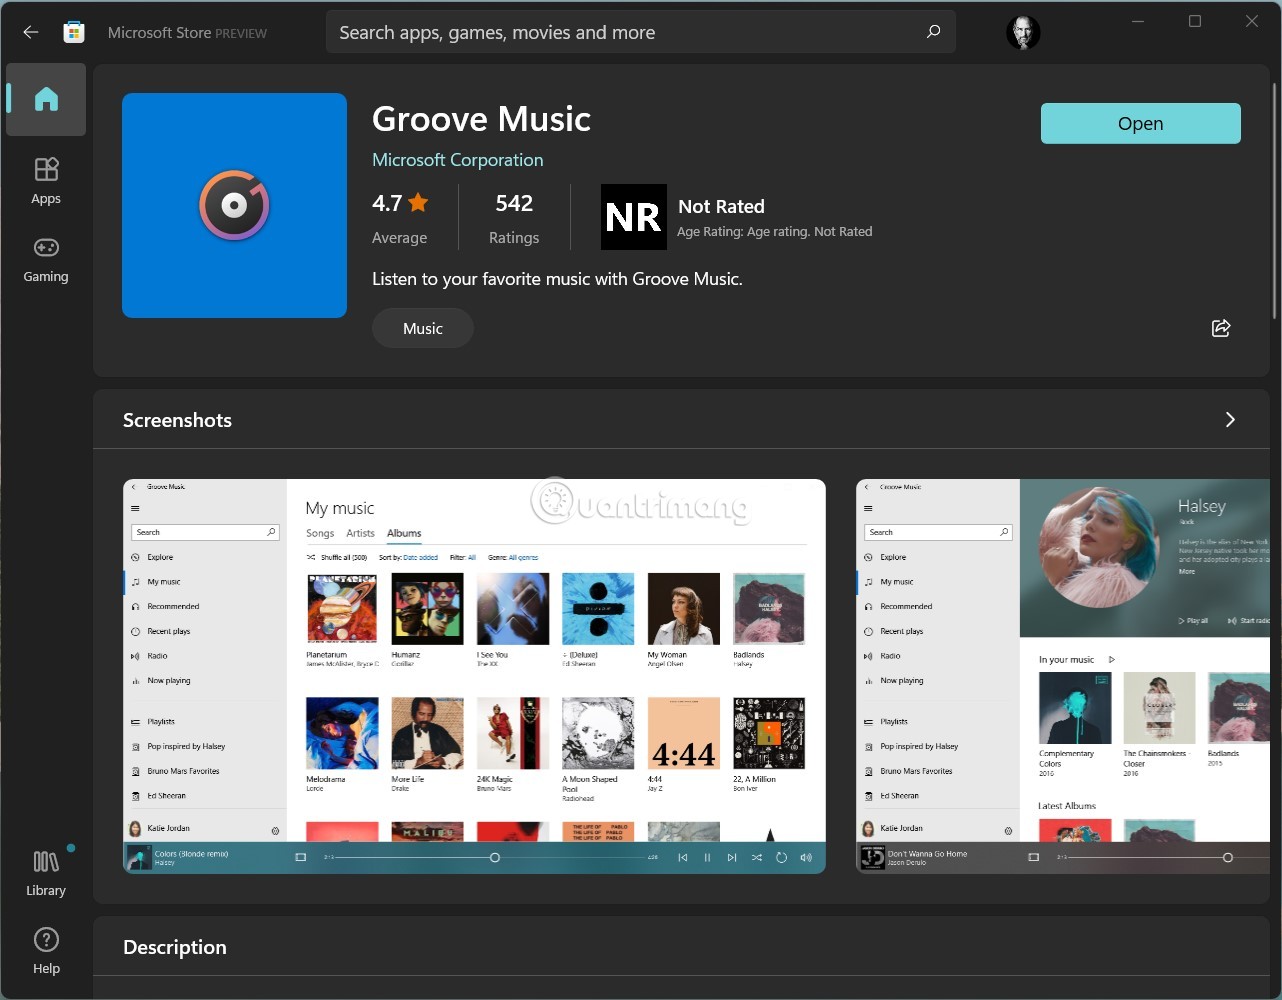Click the vertical scrollbar on right

point(1275,200)
